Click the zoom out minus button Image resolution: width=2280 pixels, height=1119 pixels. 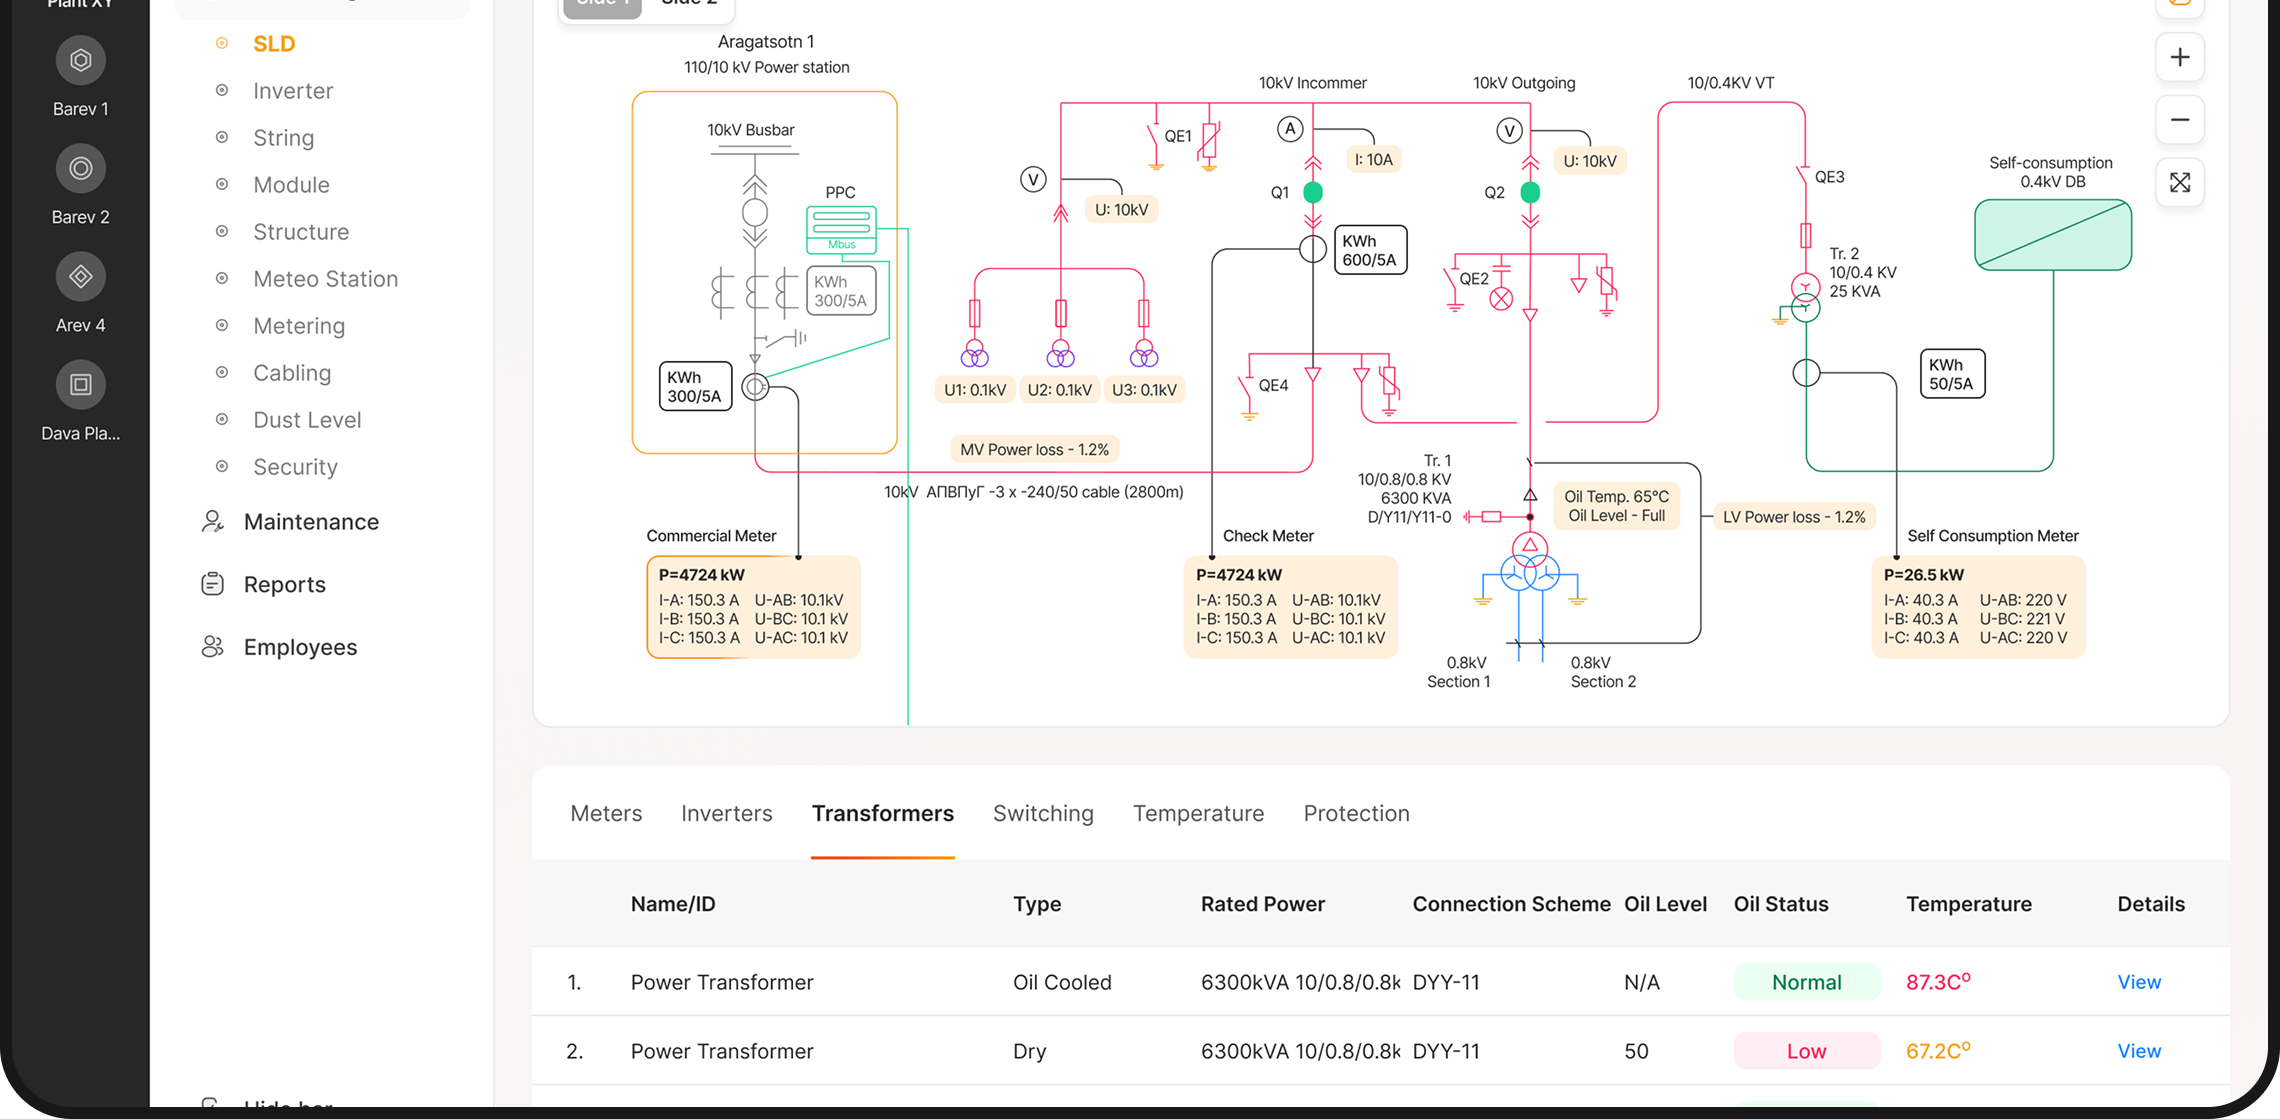coord(2179,120)
